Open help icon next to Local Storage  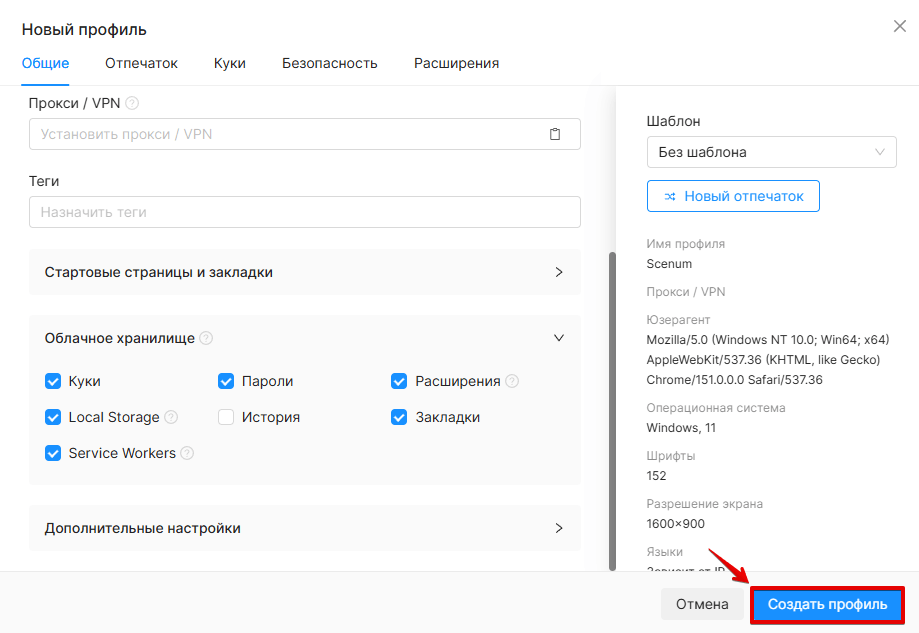click(x=171, y=417)
